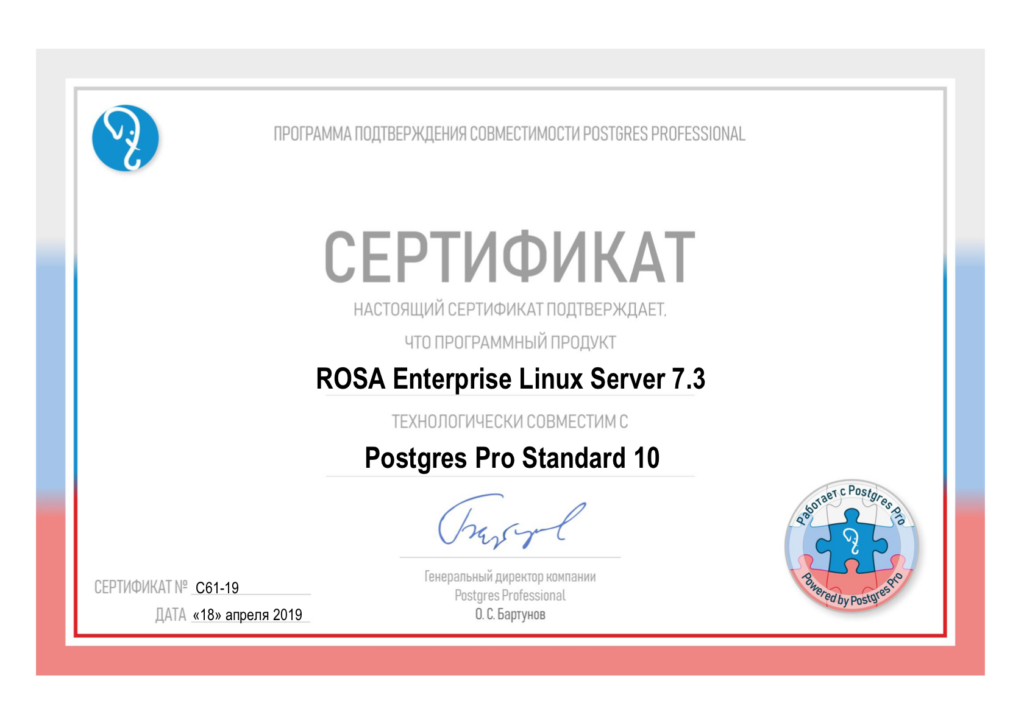Click the round 'Powered by Postgres Pro' puzzle badge
1024x720 pixels.
852,546
